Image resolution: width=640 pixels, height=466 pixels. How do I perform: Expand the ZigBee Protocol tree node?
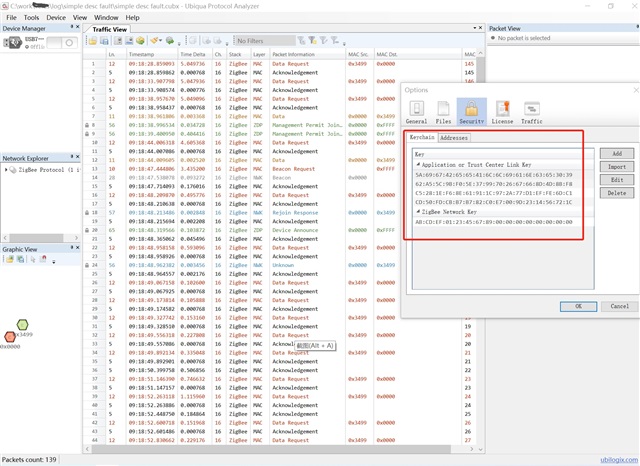[6, 171]
